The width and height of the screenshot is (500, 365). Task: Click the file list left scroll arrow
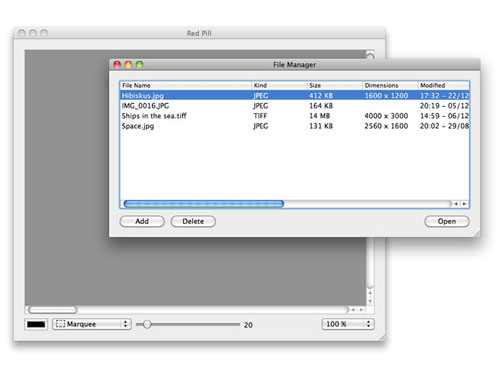click(456, 204)
